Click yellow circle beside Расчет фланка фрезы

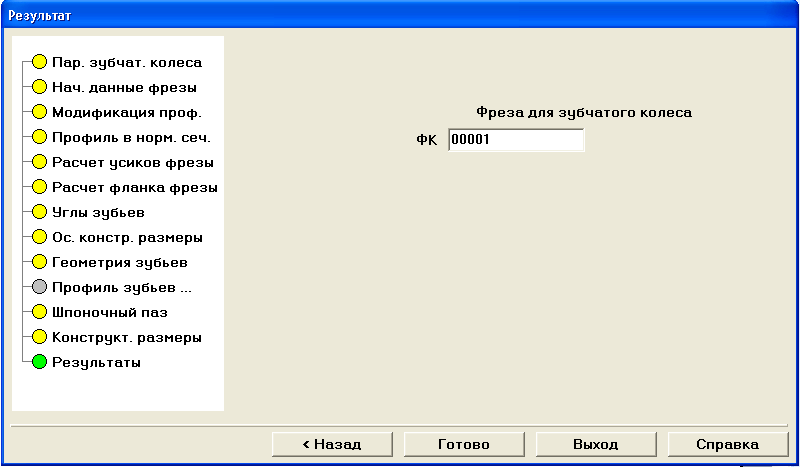point(39,187)
